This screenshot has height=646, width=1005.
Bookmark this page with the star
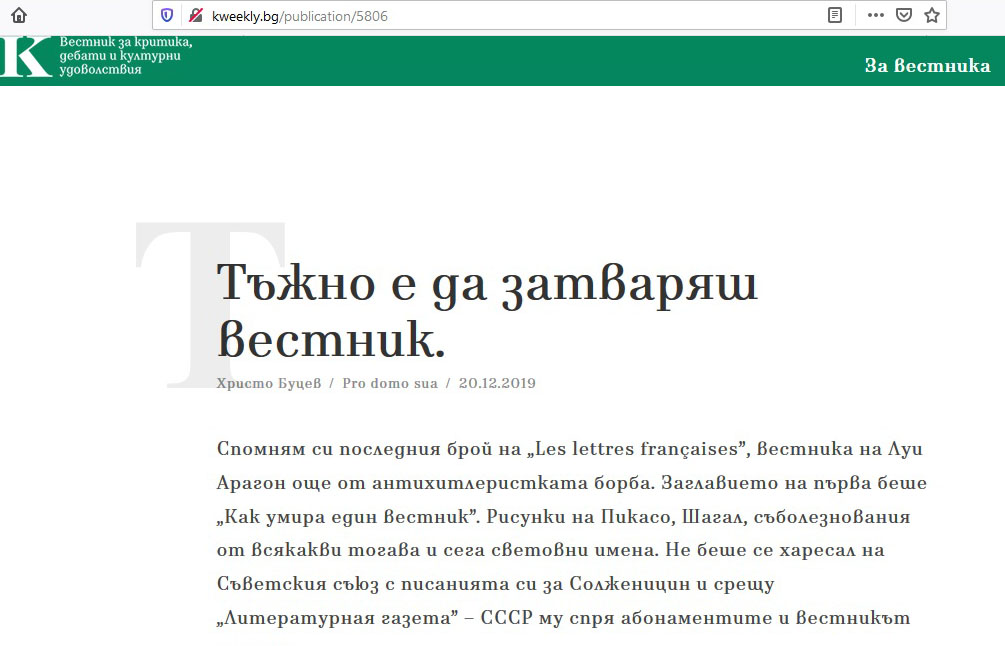[932, 15]
